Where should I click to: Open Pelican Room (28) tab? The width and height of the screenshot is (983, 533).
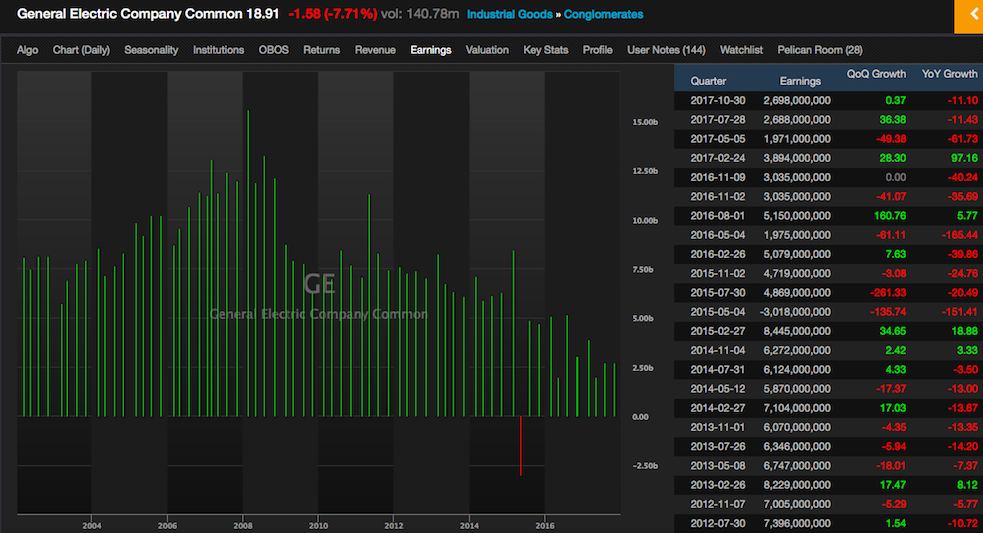pyautogui.click(x=820, y=50)
